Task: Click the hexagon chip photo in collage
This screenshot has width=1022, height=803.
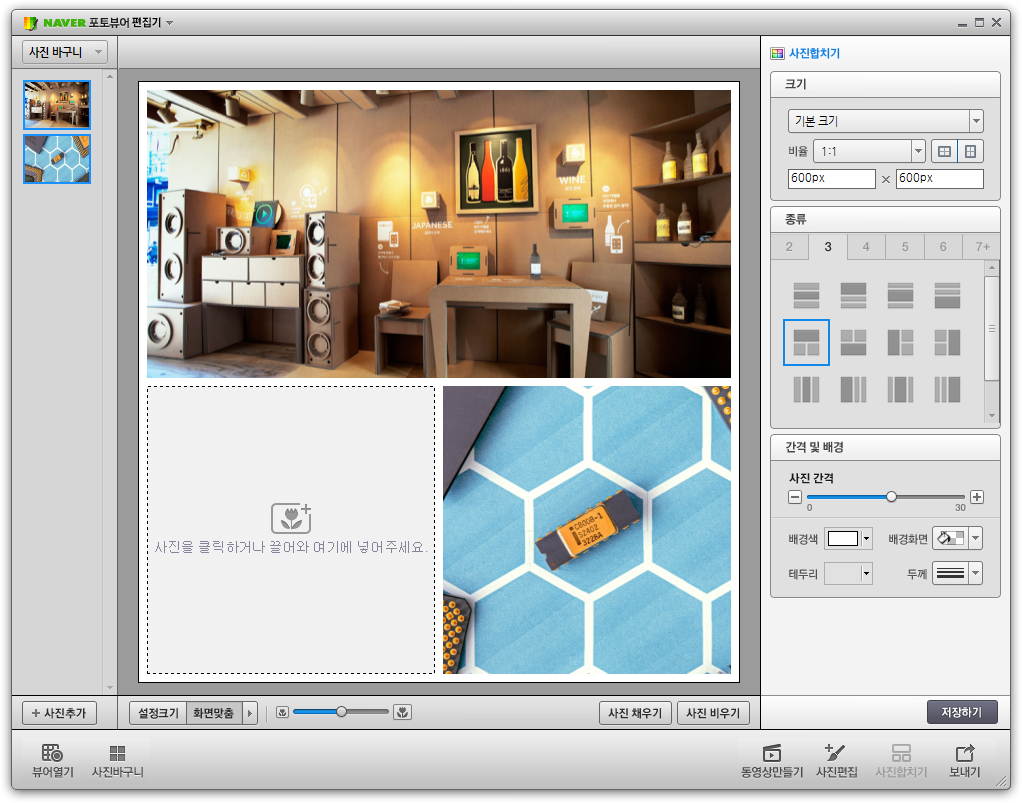Action: [587, 530]
